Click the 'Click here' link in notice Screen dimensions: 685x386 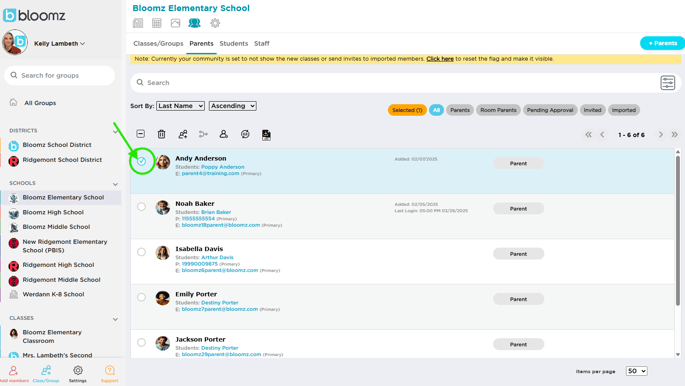click(440, 59)
